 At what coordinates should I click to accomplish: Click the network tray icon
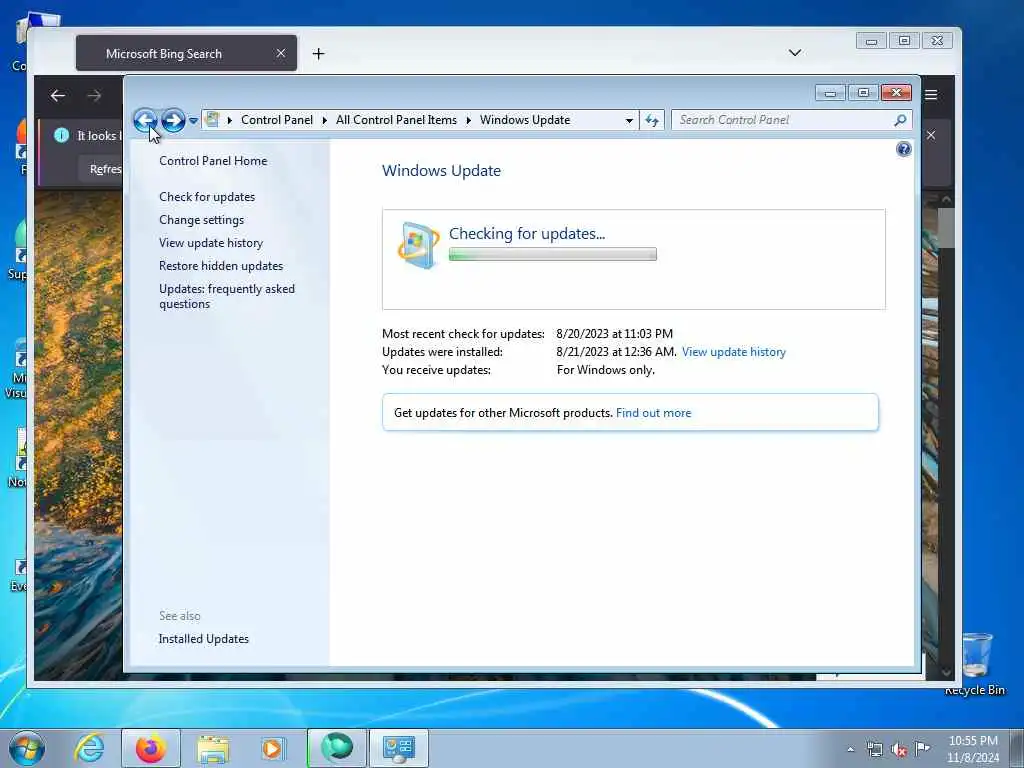point(875,750)
